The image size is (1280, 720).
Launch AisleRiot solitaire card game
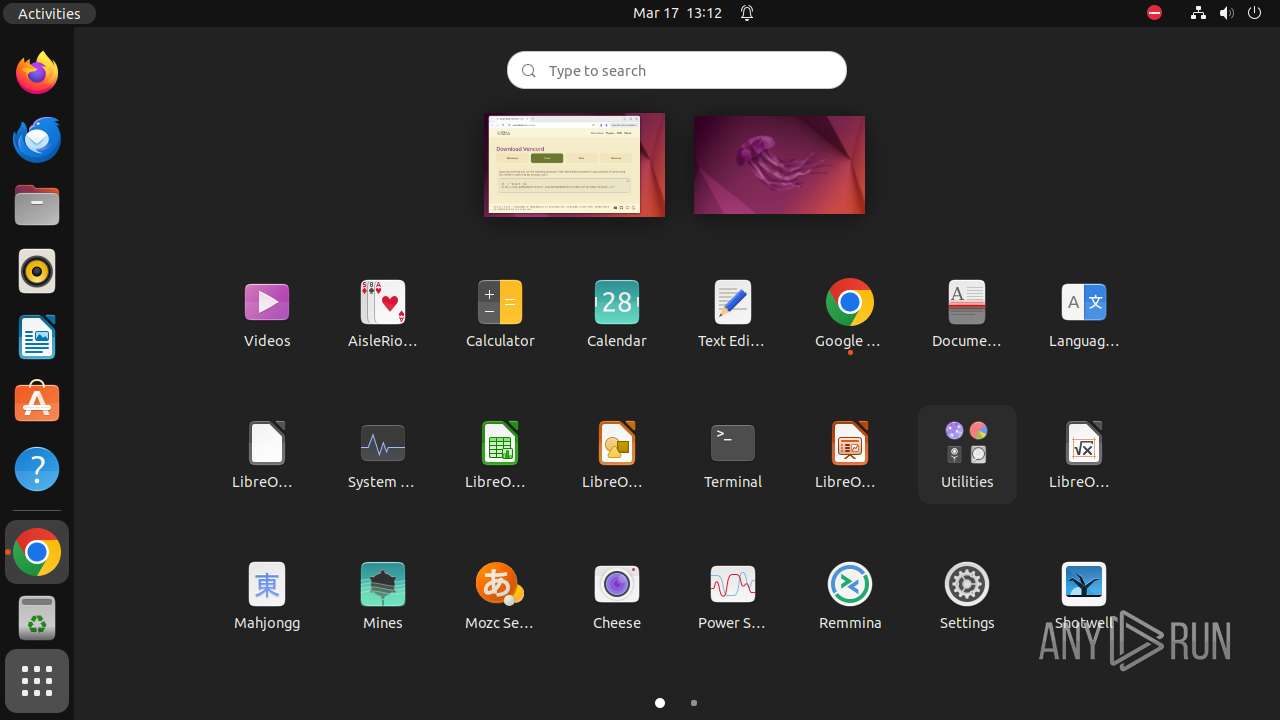(383, 314)
